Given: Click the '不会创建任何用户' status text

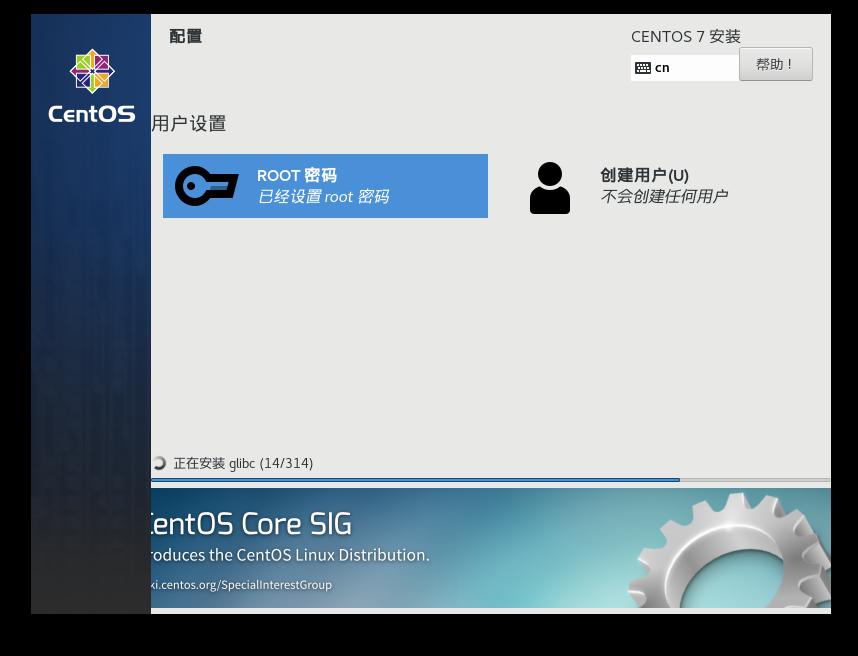Looking at the screenshot, I should click(x=664, y=196).
